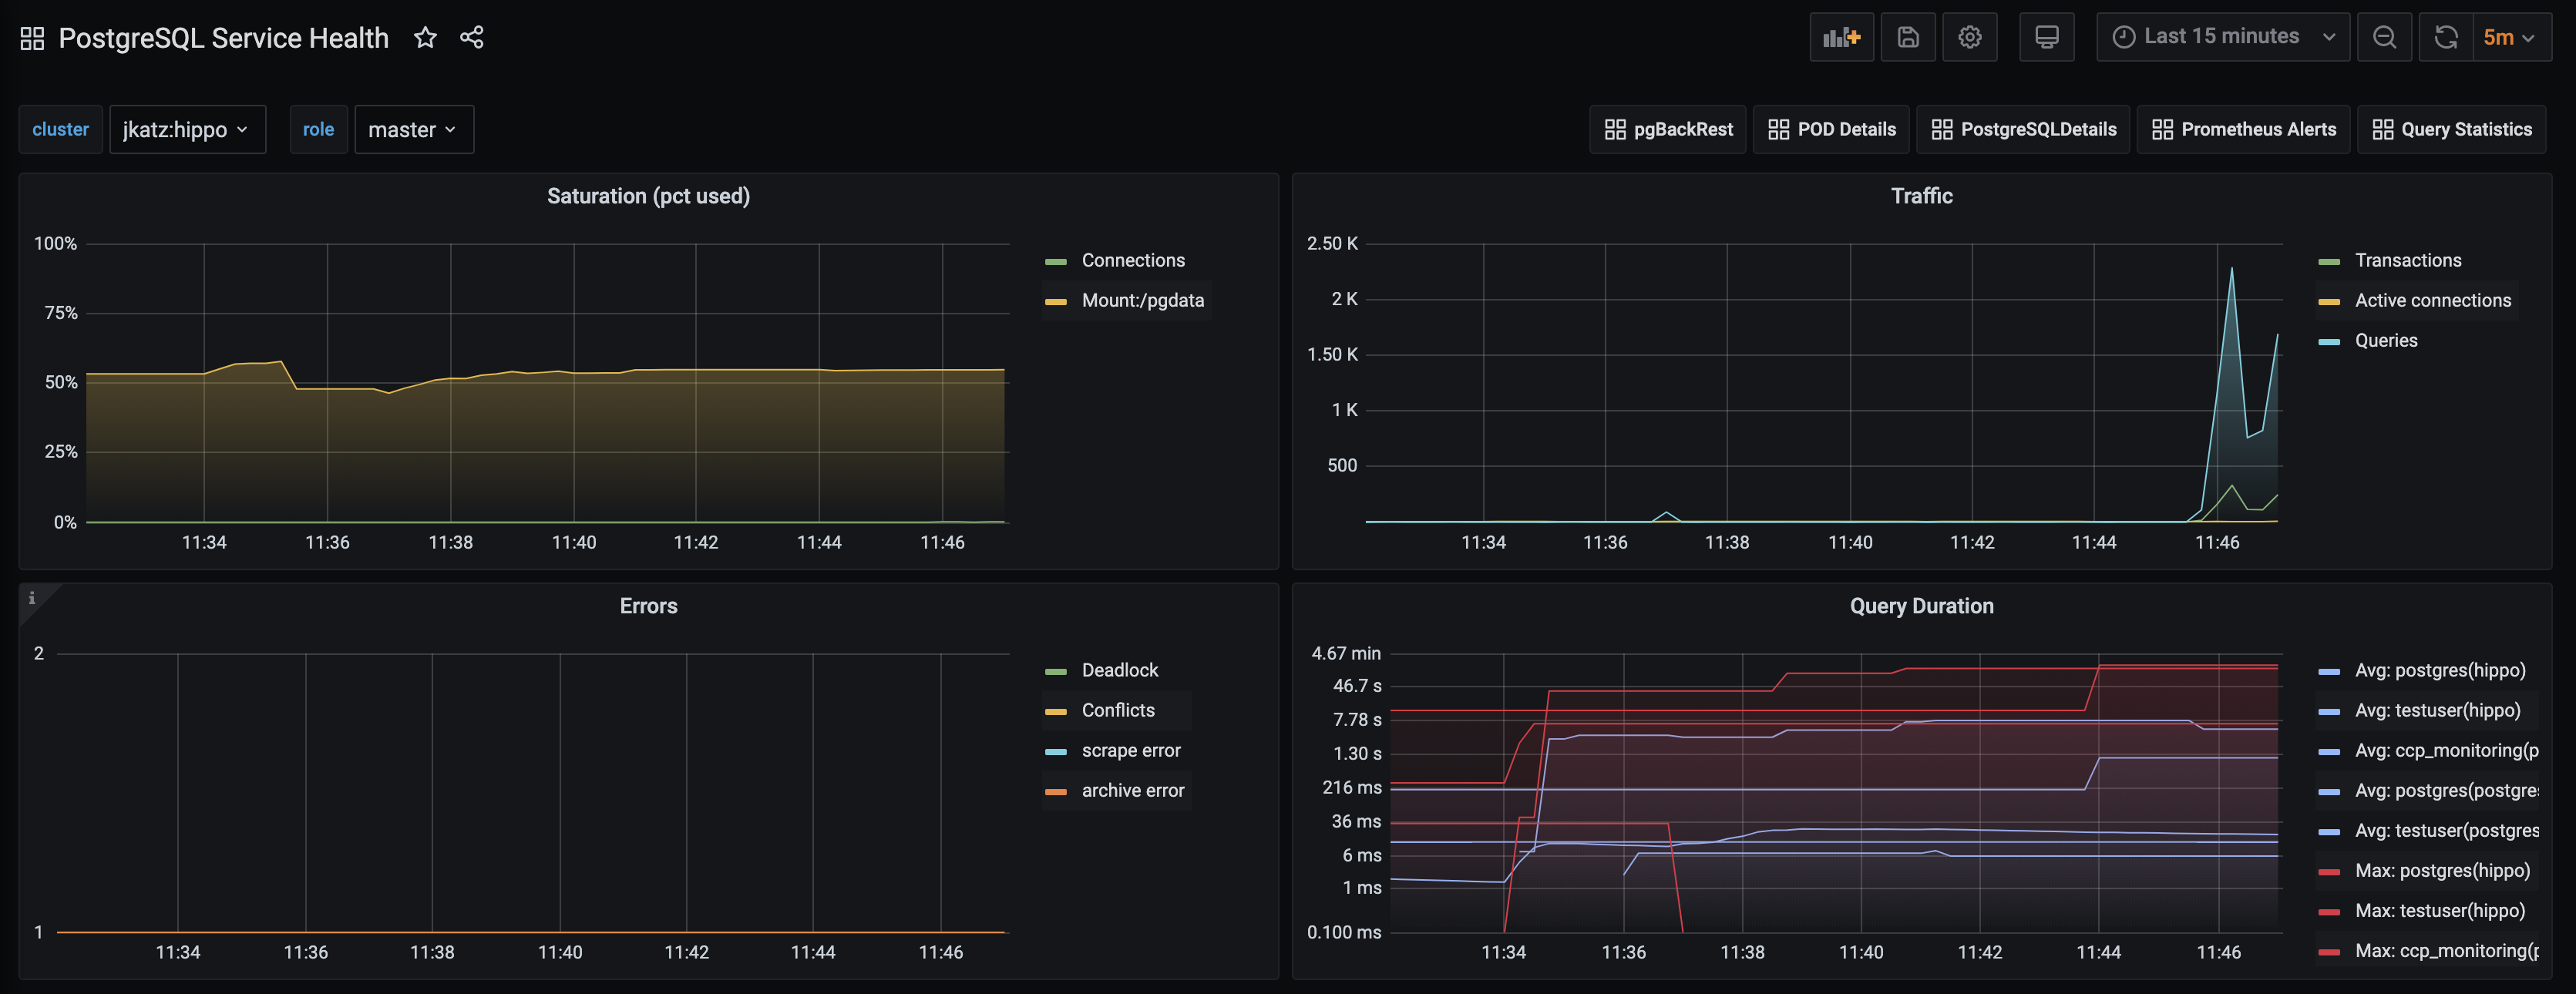2576x994 pixels.
Task: Toggle the Conflicts legend series
Action: (1117, 710)
